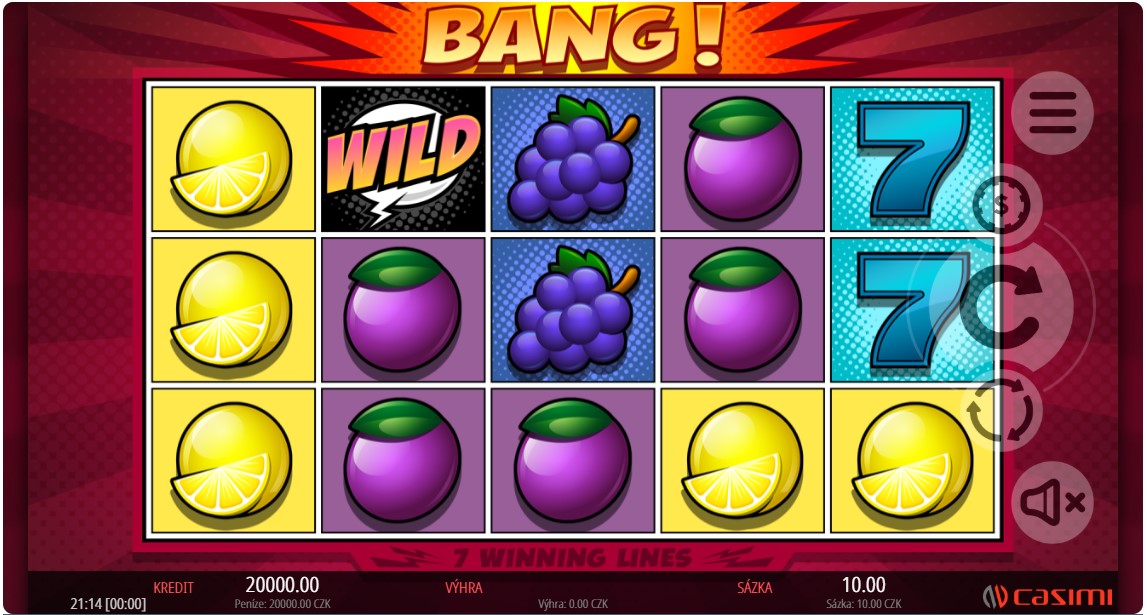Click the plum in bottom row third reel

tap(573, 461)
